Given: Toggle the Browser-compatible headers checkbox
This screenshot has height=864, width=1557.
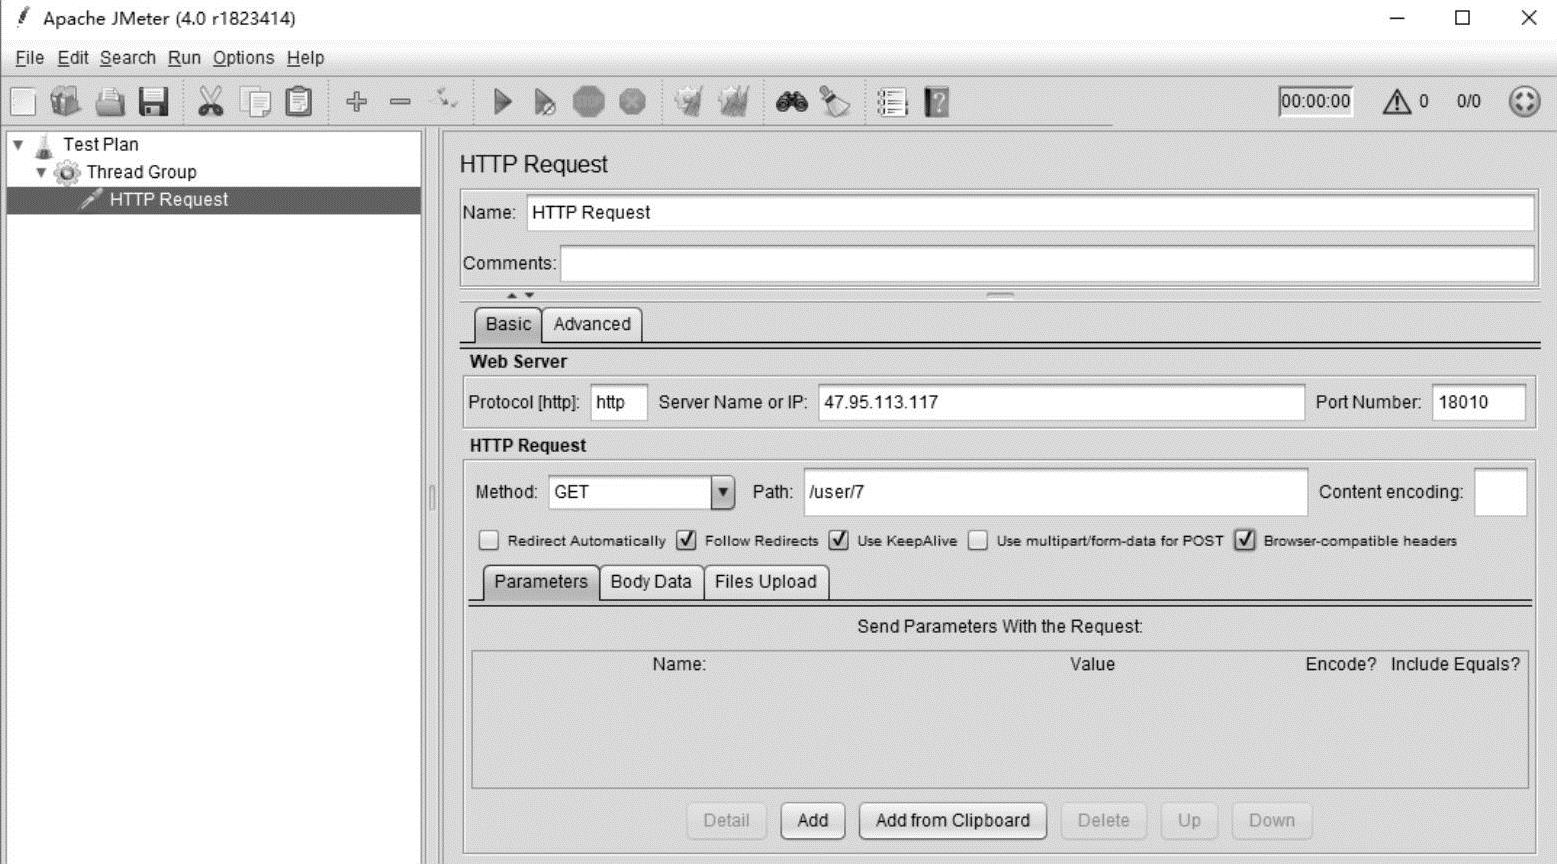Looking at the screenshot, I should [x=1245, y=541].
